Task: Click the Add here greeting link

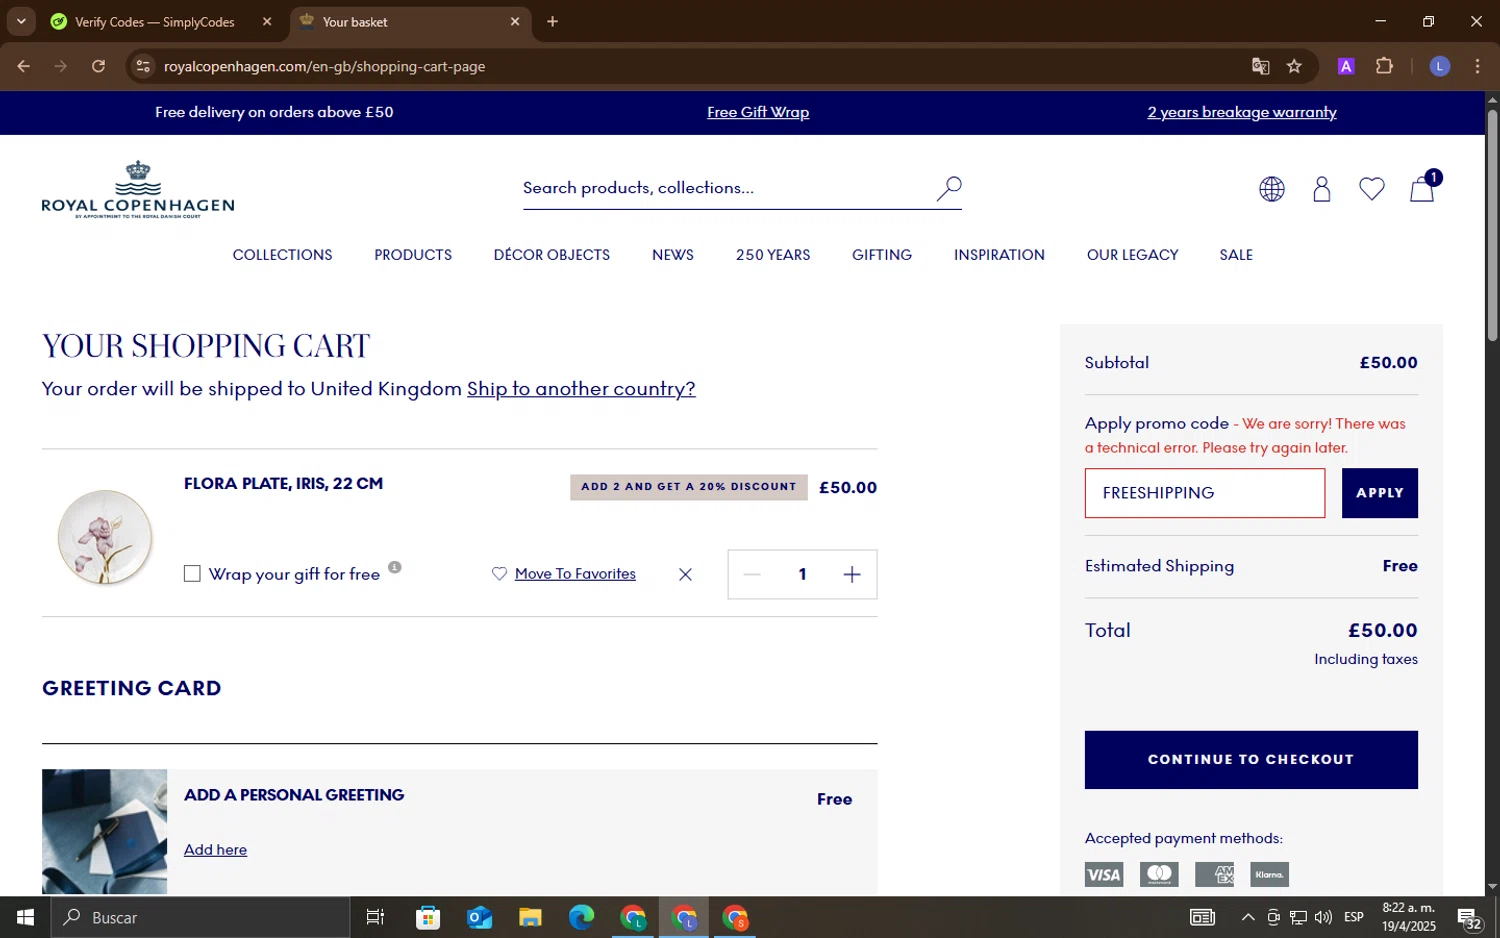Action: (x=215, y=850)
